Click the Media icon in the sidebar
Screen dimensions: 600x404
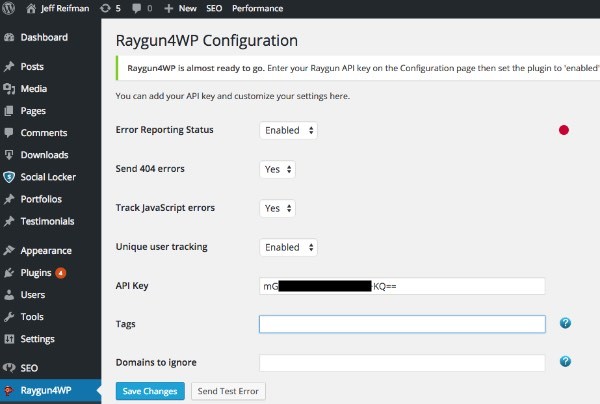9,89
